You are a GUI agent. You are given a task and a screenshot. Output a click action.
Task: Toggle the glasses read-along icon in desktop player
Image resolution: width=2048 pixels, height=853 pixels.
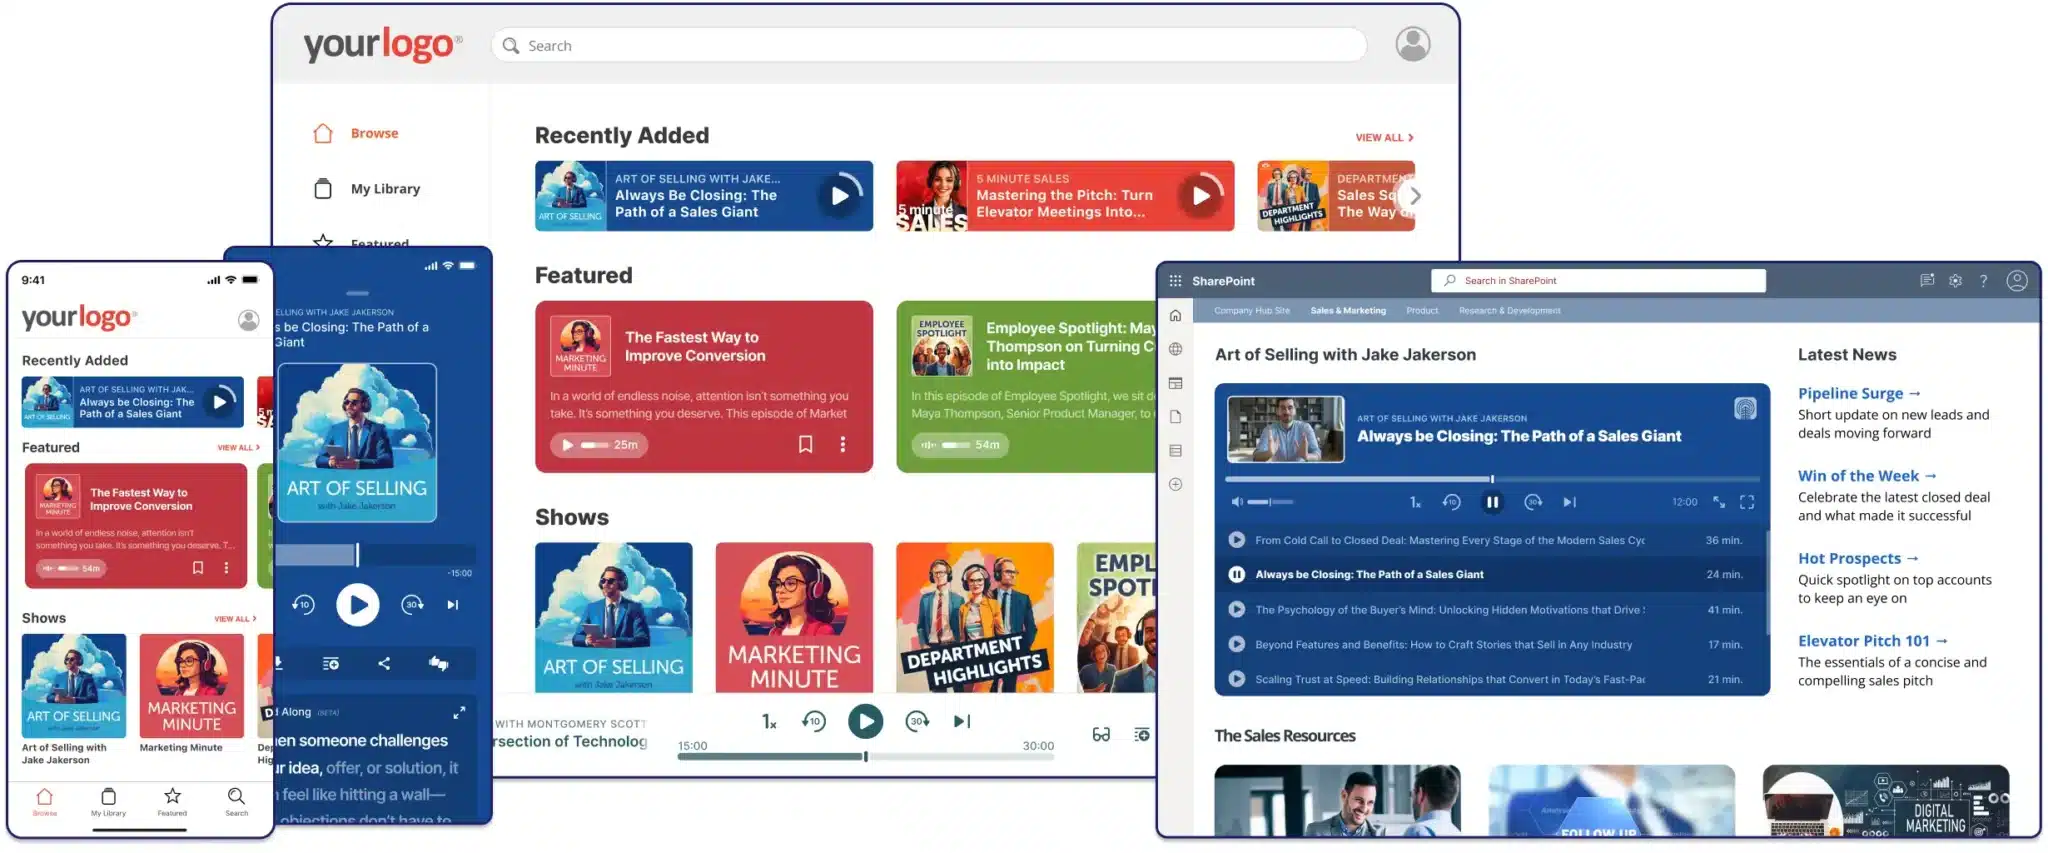(x=1101, y=735)
